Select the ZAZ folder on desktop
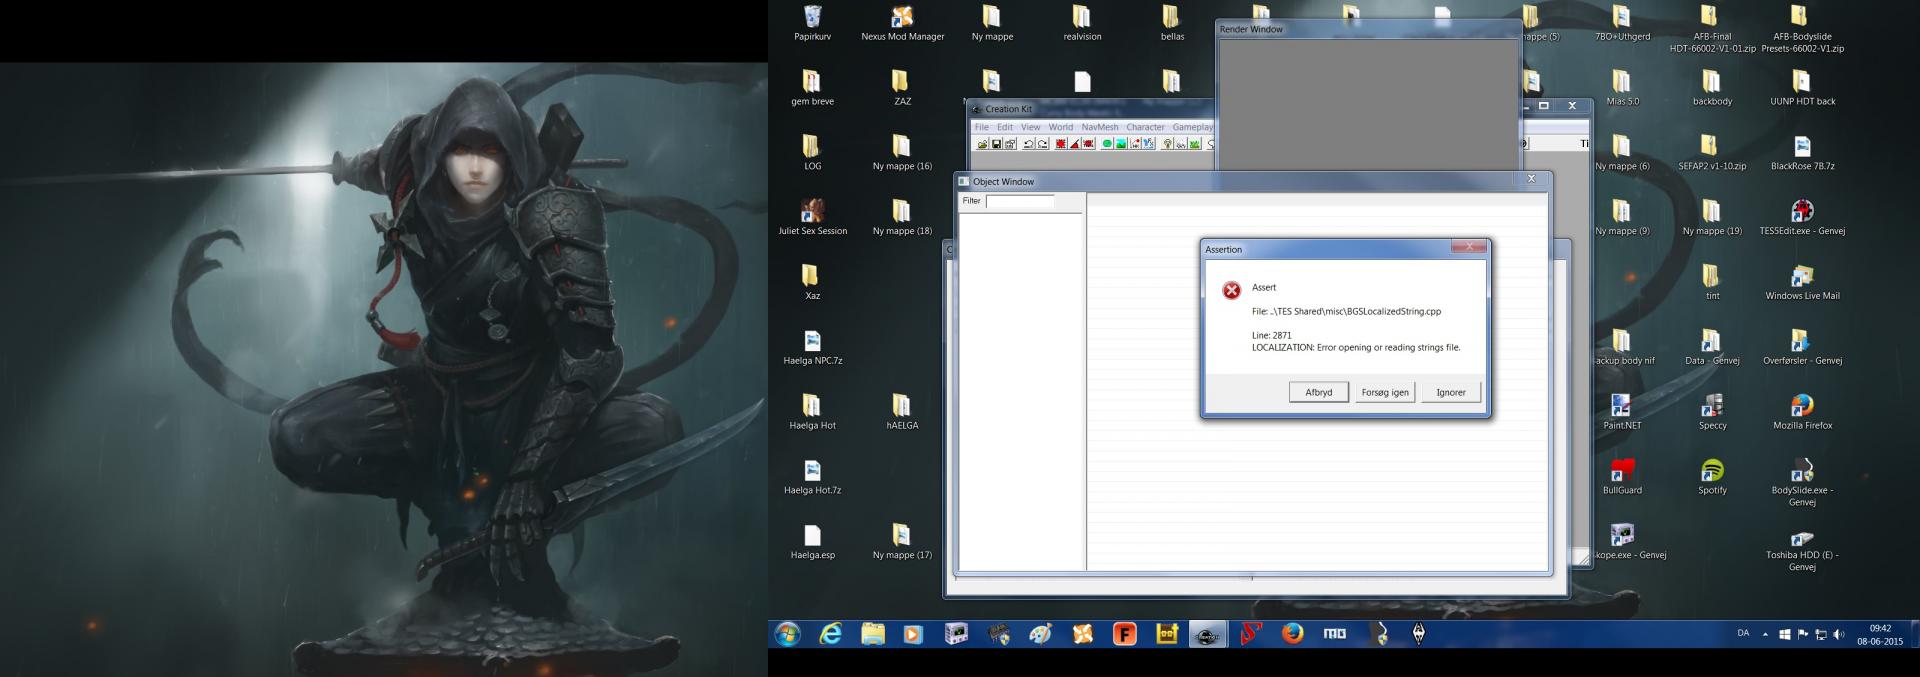 [902, 88]
